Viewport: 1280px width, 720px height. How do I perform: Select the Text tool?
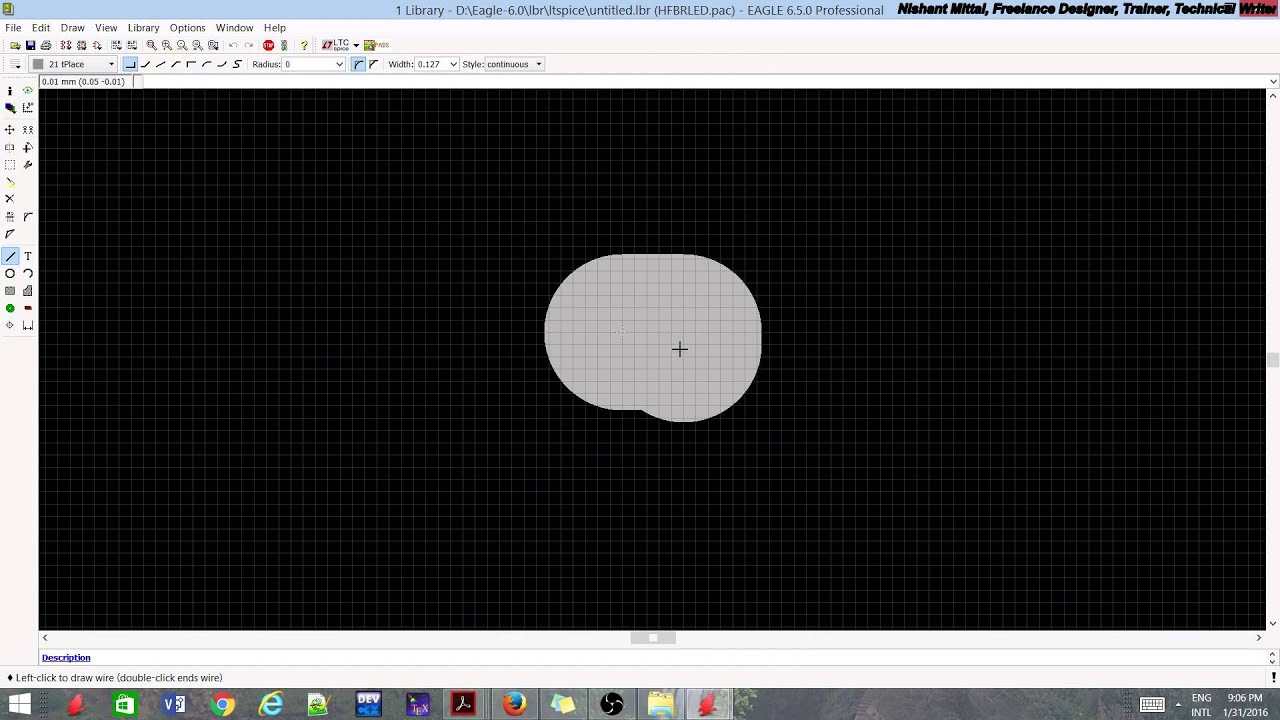click(x=28, y=256)
